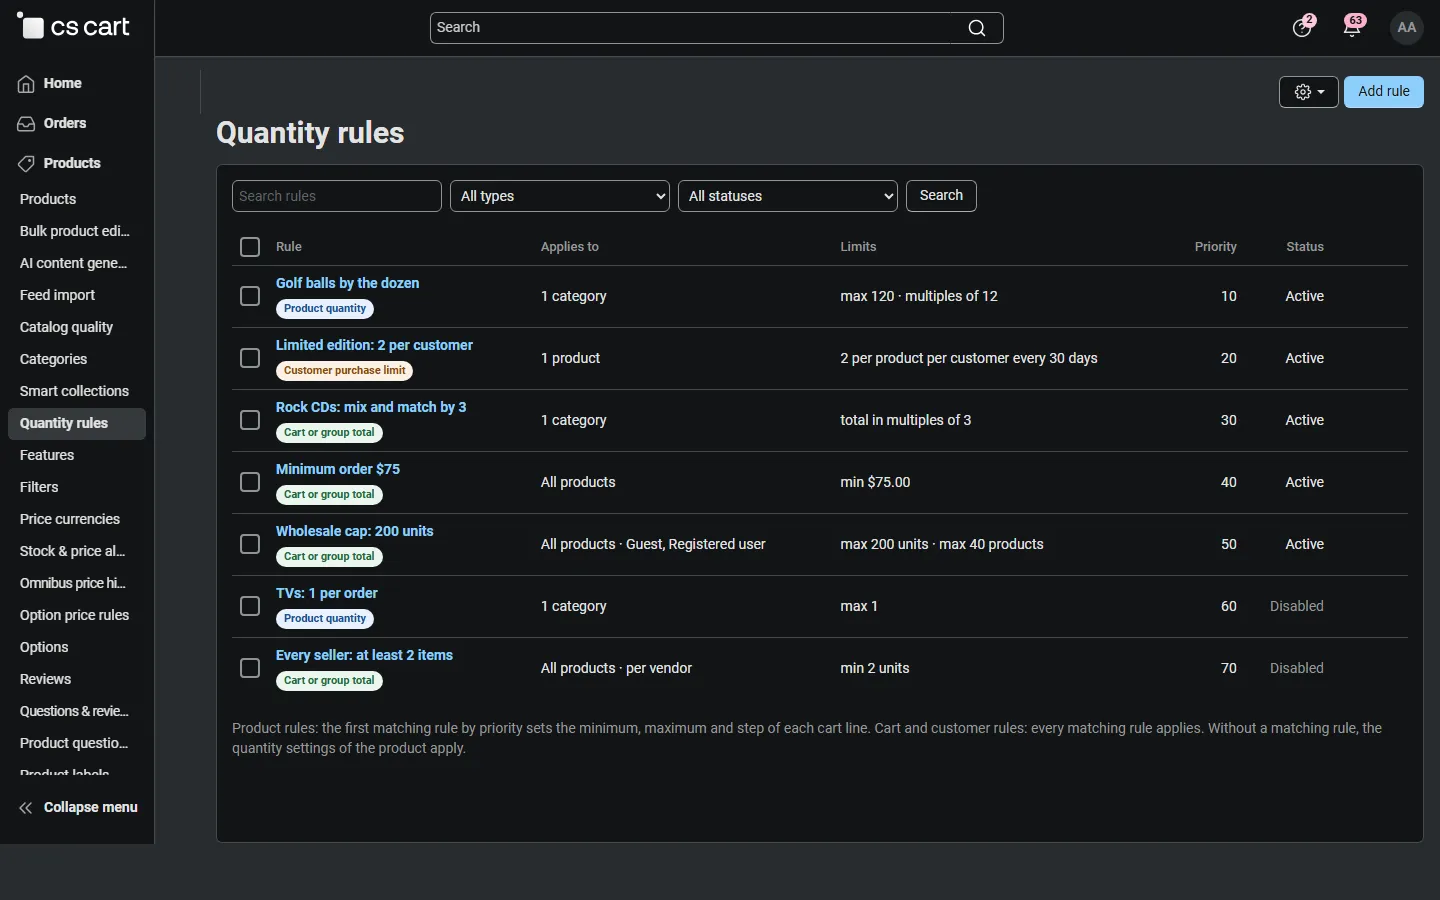Go to Home in the sidebar
The height and width of the screenshot is (900, 1440).
62,84
